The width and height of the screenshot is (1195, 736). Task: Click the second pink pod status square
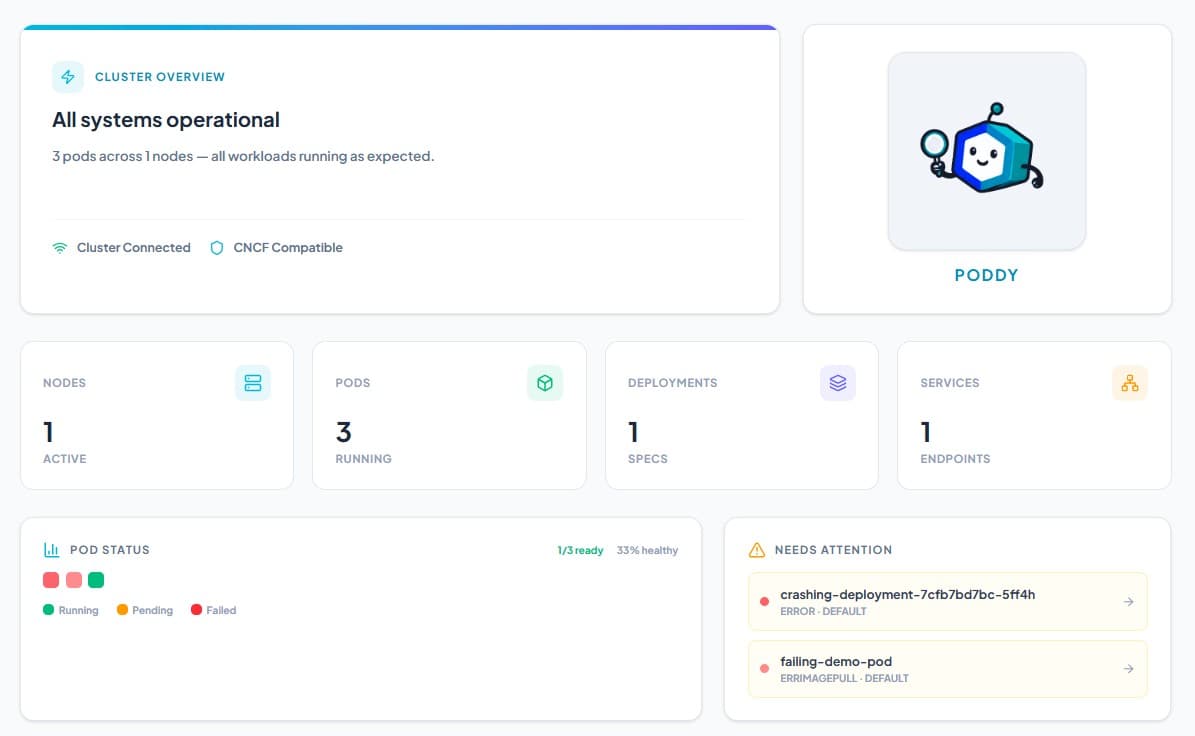[74, 580]
